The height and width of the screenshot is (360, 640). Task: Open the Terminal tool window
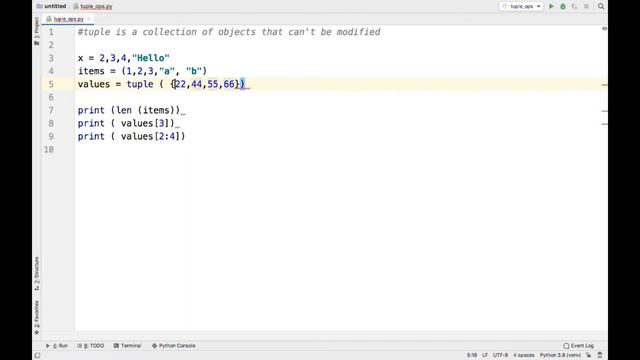(x=127, y=346)
